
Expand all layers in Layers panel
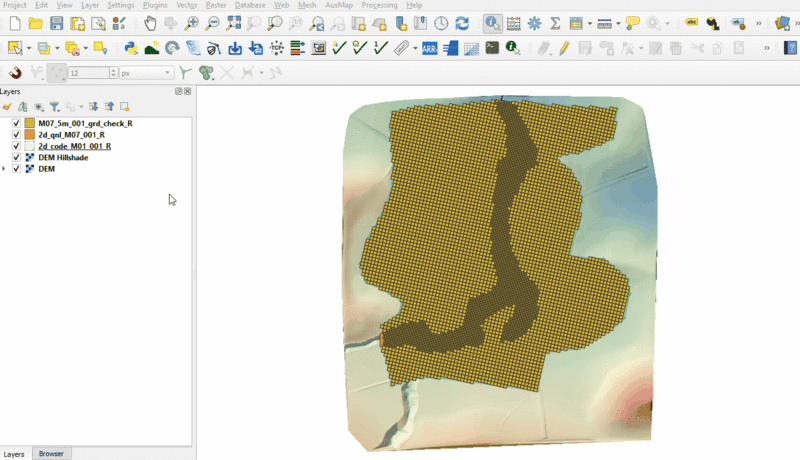click(93, 107)
